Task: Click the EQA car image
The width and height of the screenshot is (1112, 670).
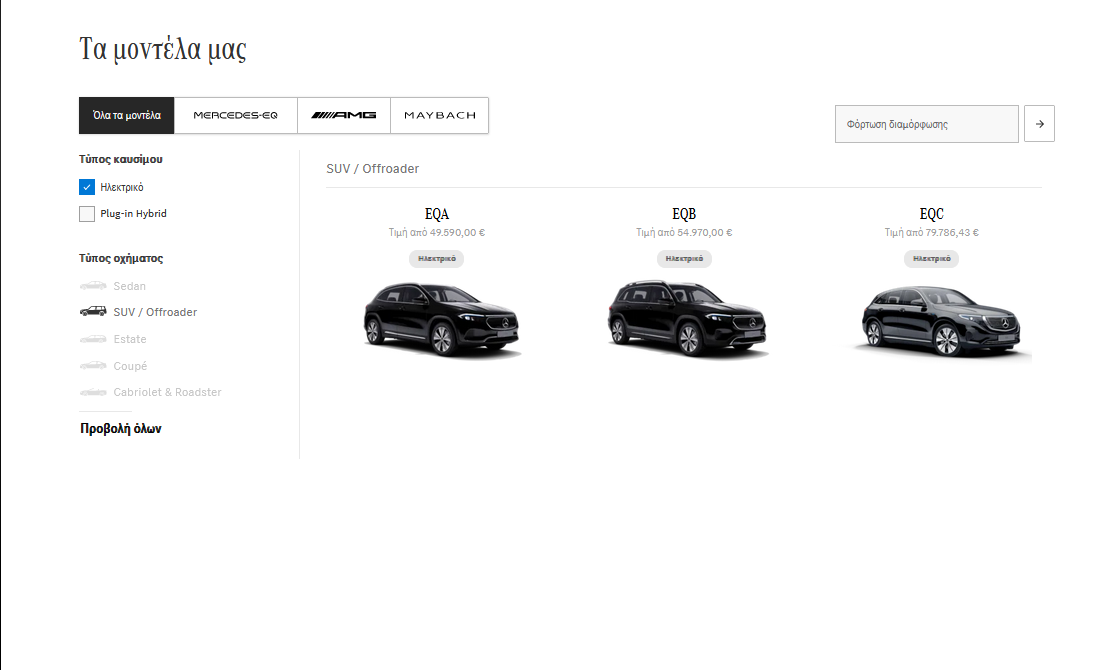Action: (441, 319)
